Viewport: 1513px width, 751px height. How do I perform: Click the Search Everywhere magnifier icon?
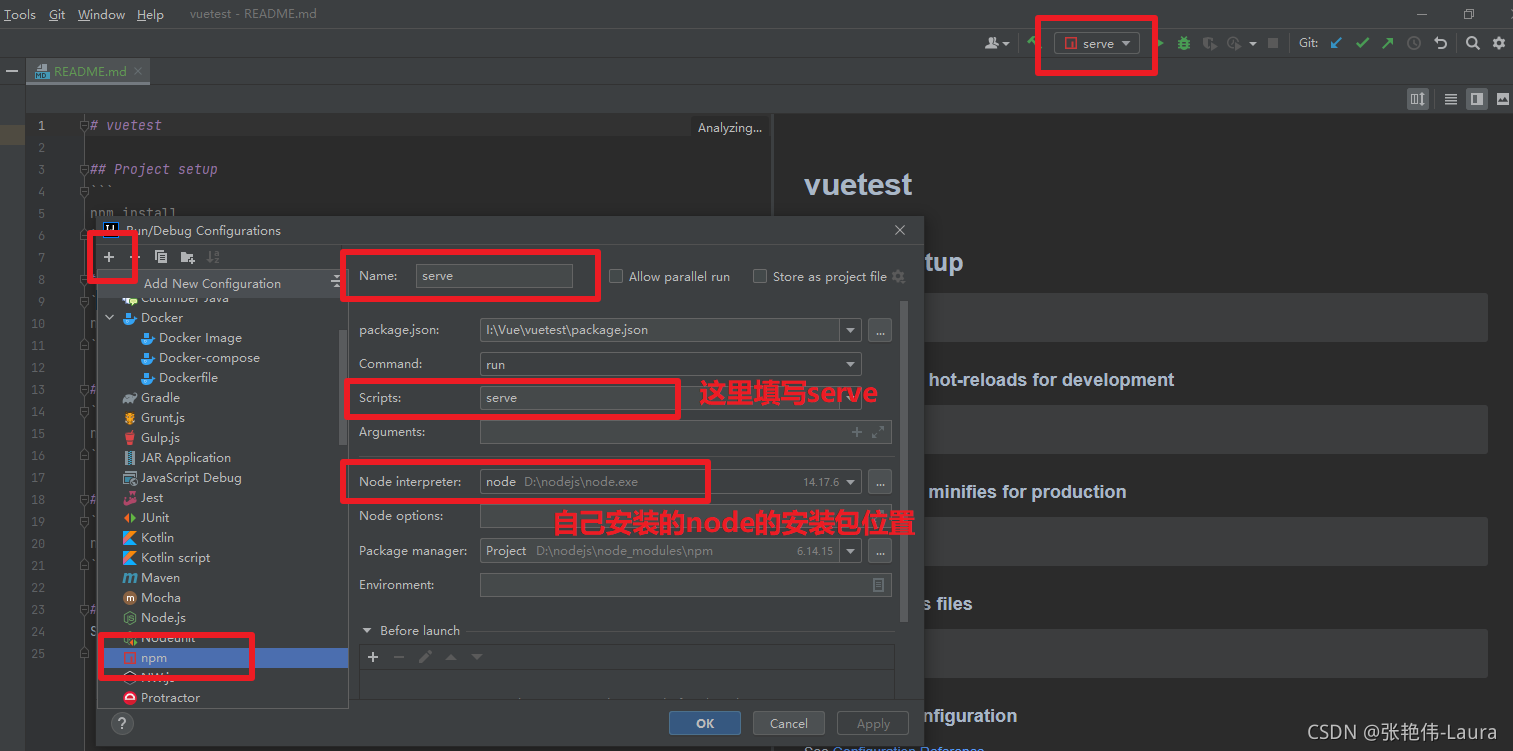click(x=1473, y=43)
